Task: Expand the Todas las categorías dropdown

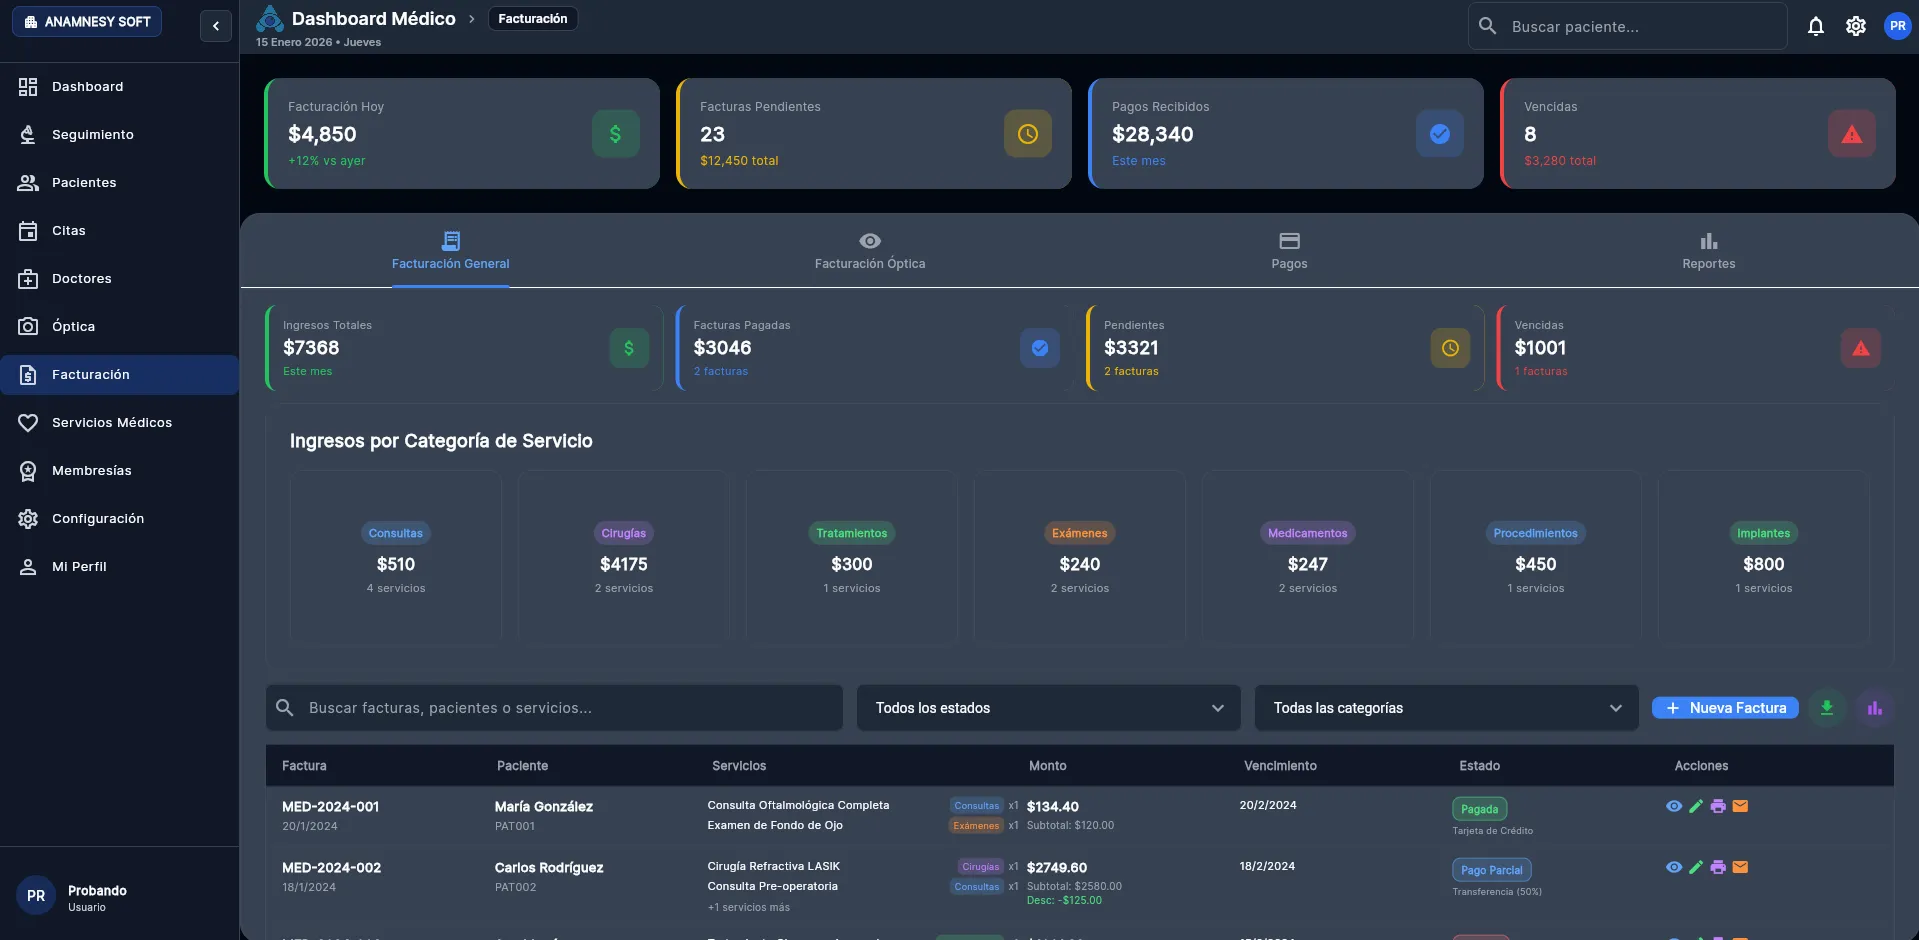Action: tap(1446, 708)
